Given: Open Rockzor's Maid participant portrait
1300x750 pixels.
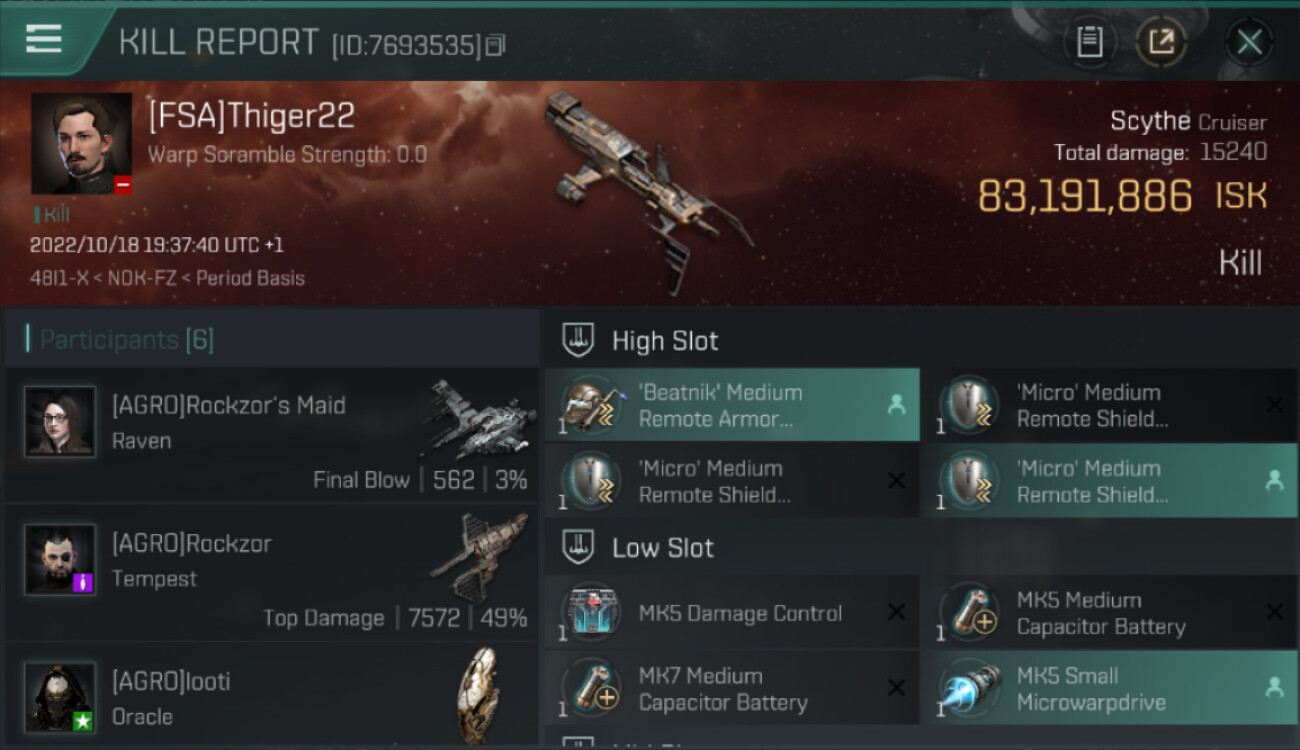Looking at the screenshot, I should tap(60, 422).
